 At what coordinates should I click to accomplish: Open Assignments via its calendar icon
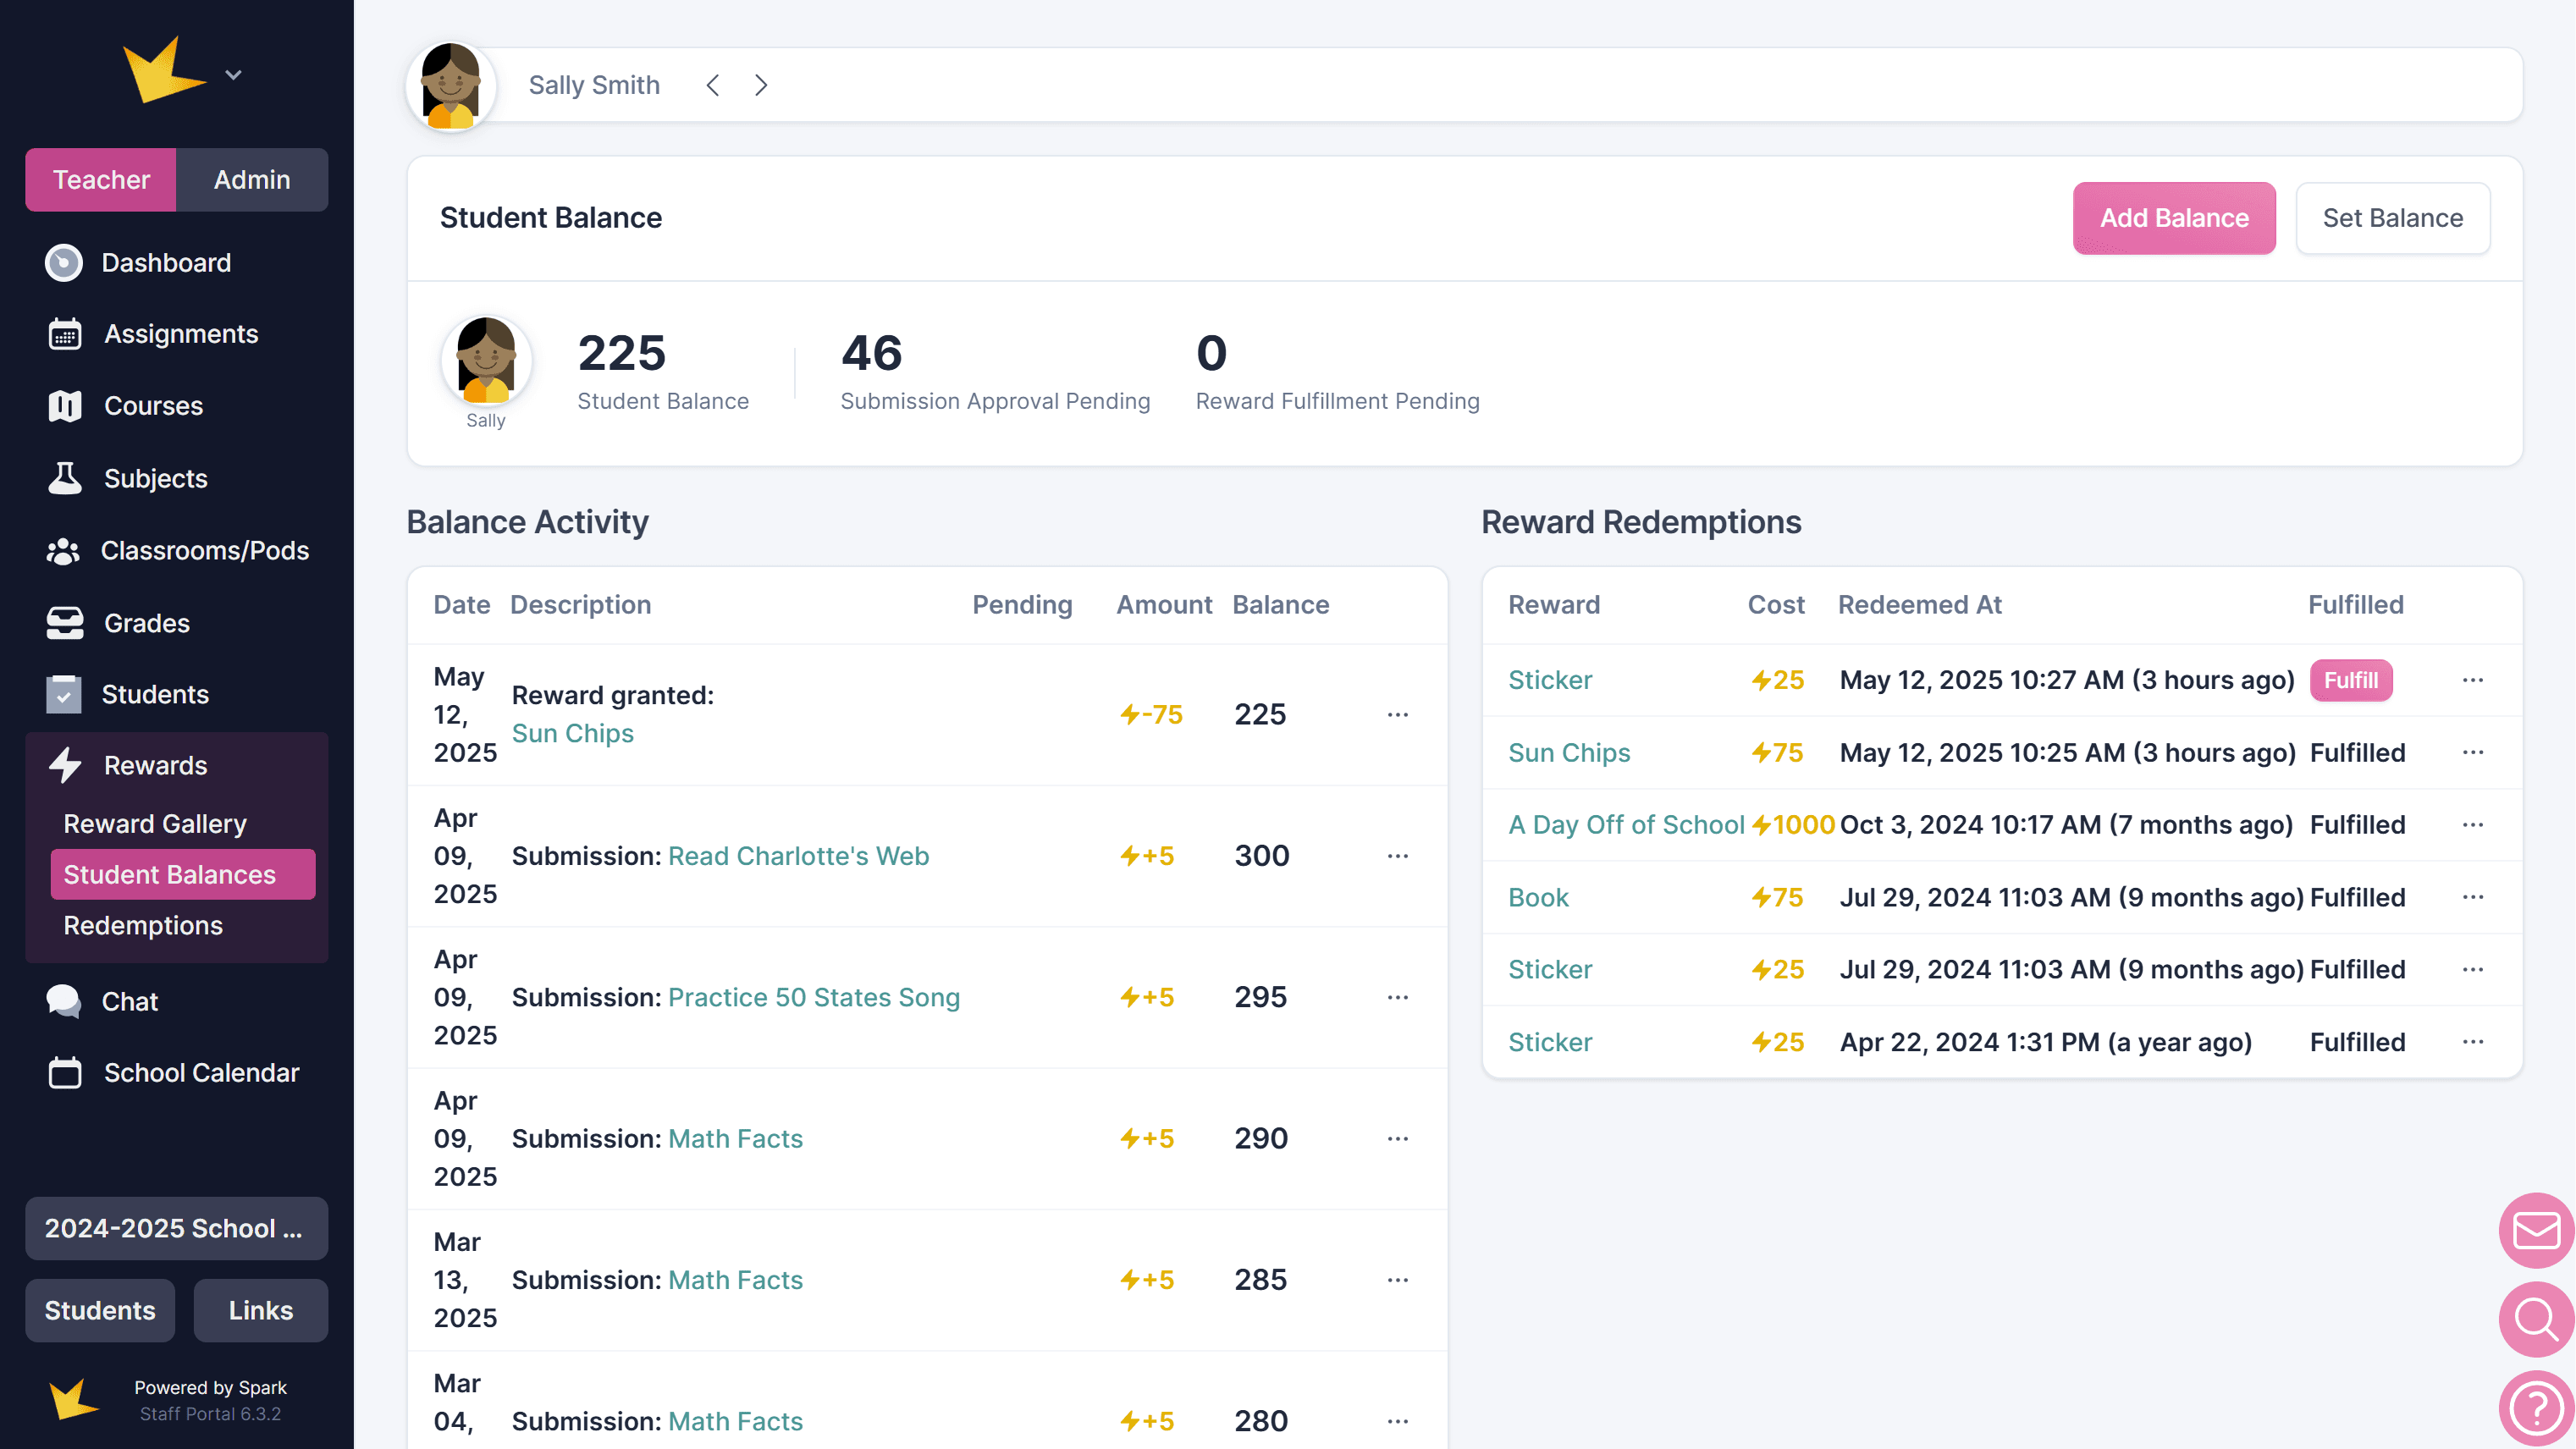click(65, 334)
